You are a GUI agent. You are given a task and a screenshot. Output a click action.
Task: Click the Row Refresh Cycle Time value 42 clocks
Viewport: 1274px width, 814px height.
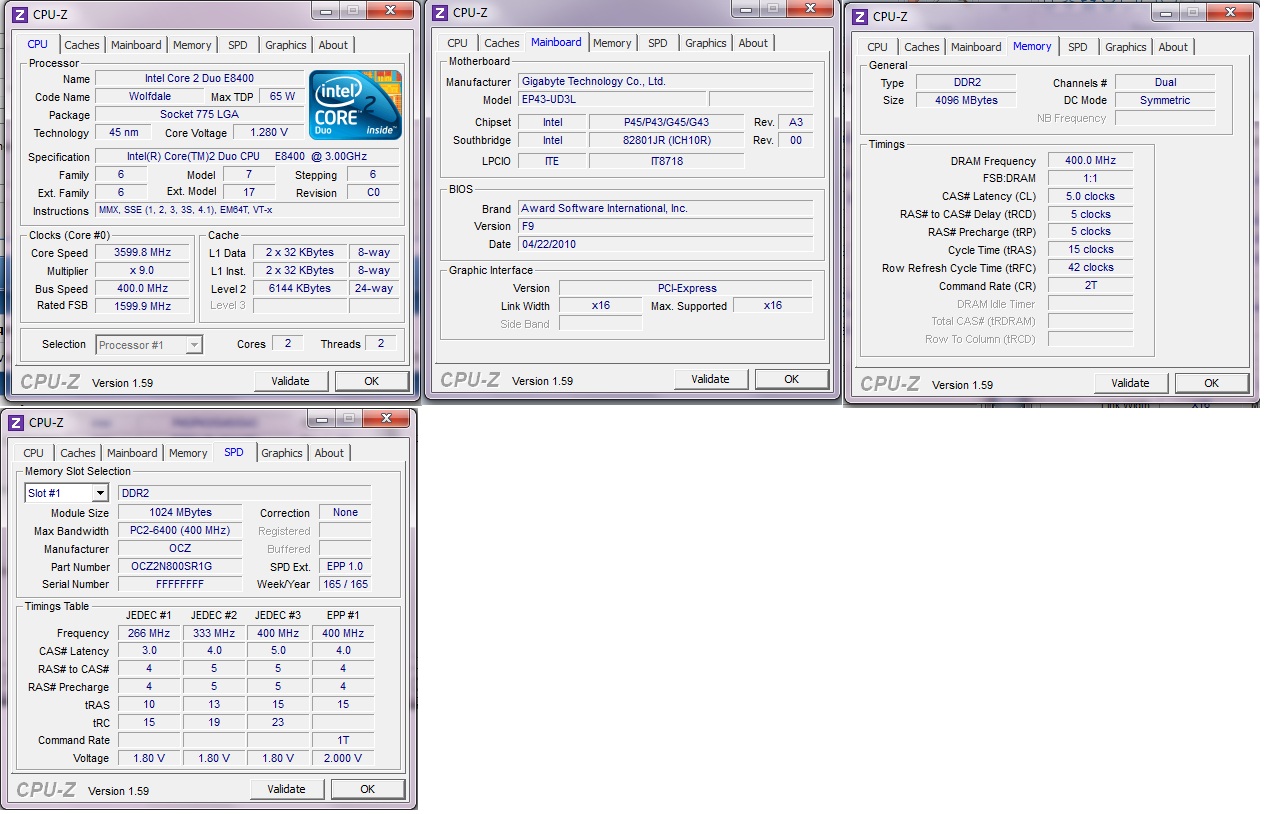(1090, 268)
